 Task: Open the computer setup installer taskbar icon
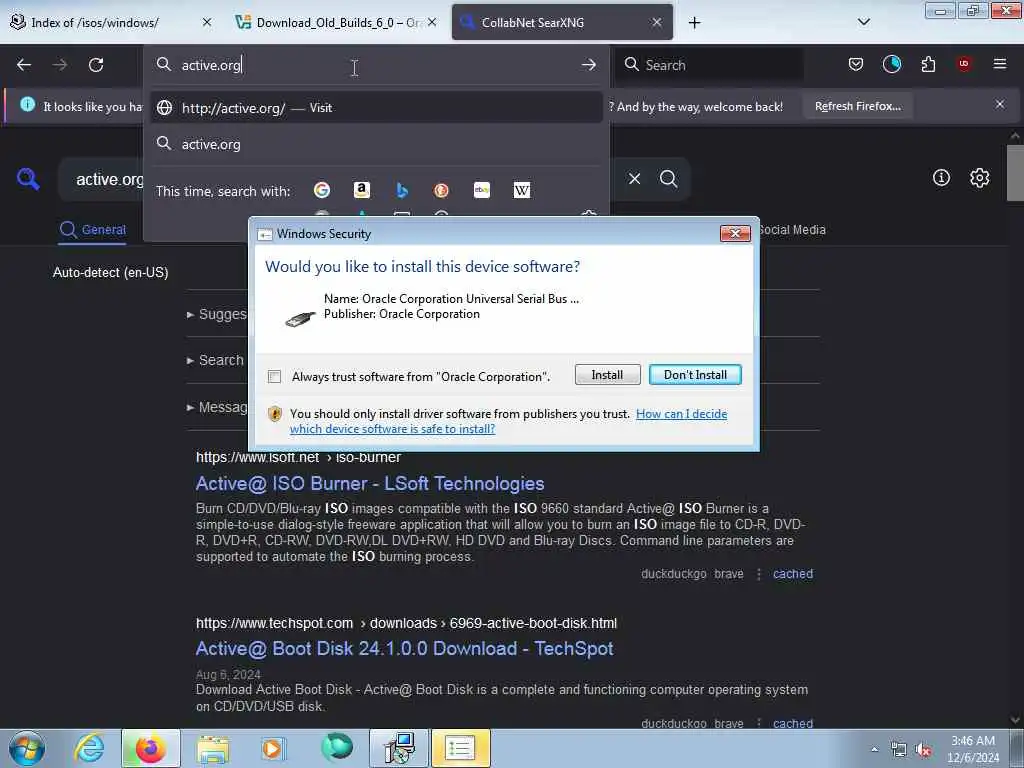[x=398, y=748]
